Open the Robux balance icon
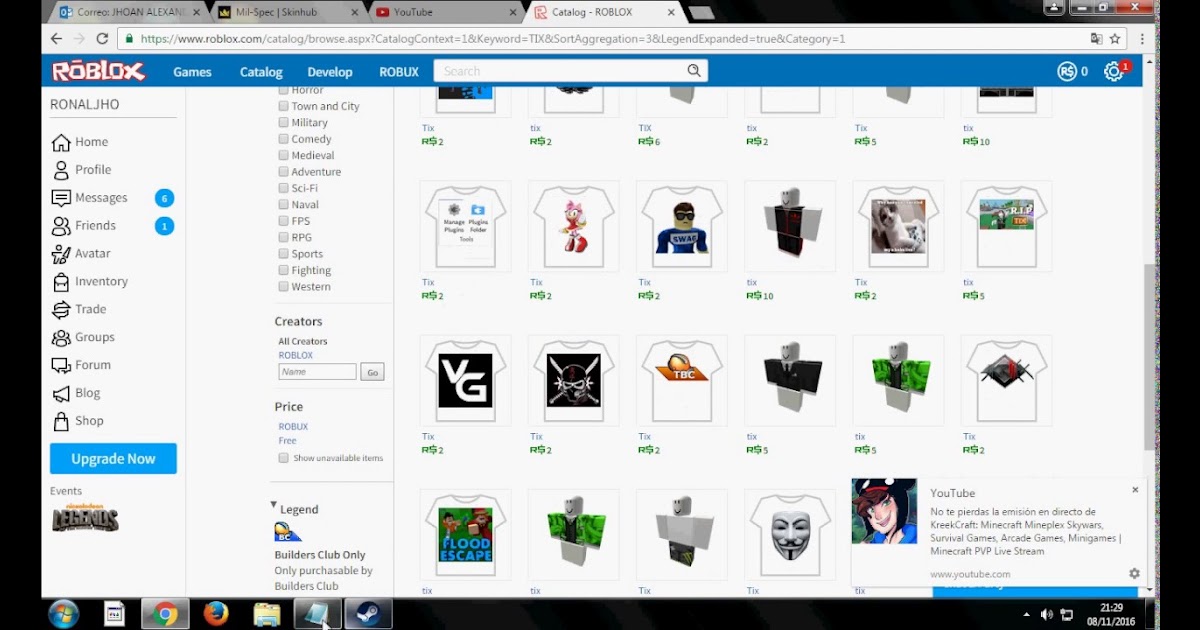 point(1067,72)
